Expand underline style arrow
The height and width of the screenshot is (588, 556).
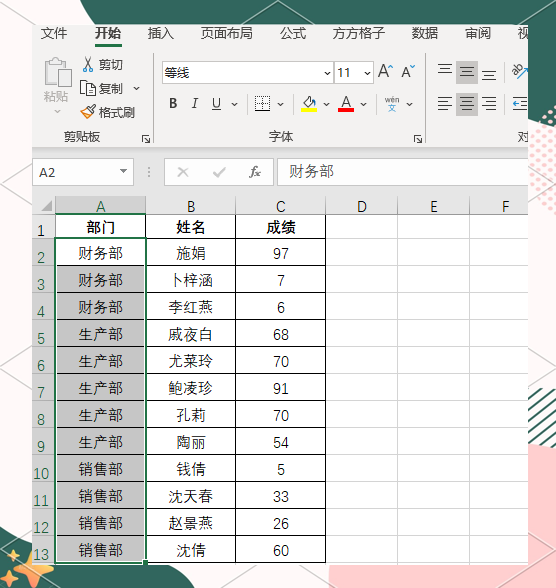click(x=235, y=104)
